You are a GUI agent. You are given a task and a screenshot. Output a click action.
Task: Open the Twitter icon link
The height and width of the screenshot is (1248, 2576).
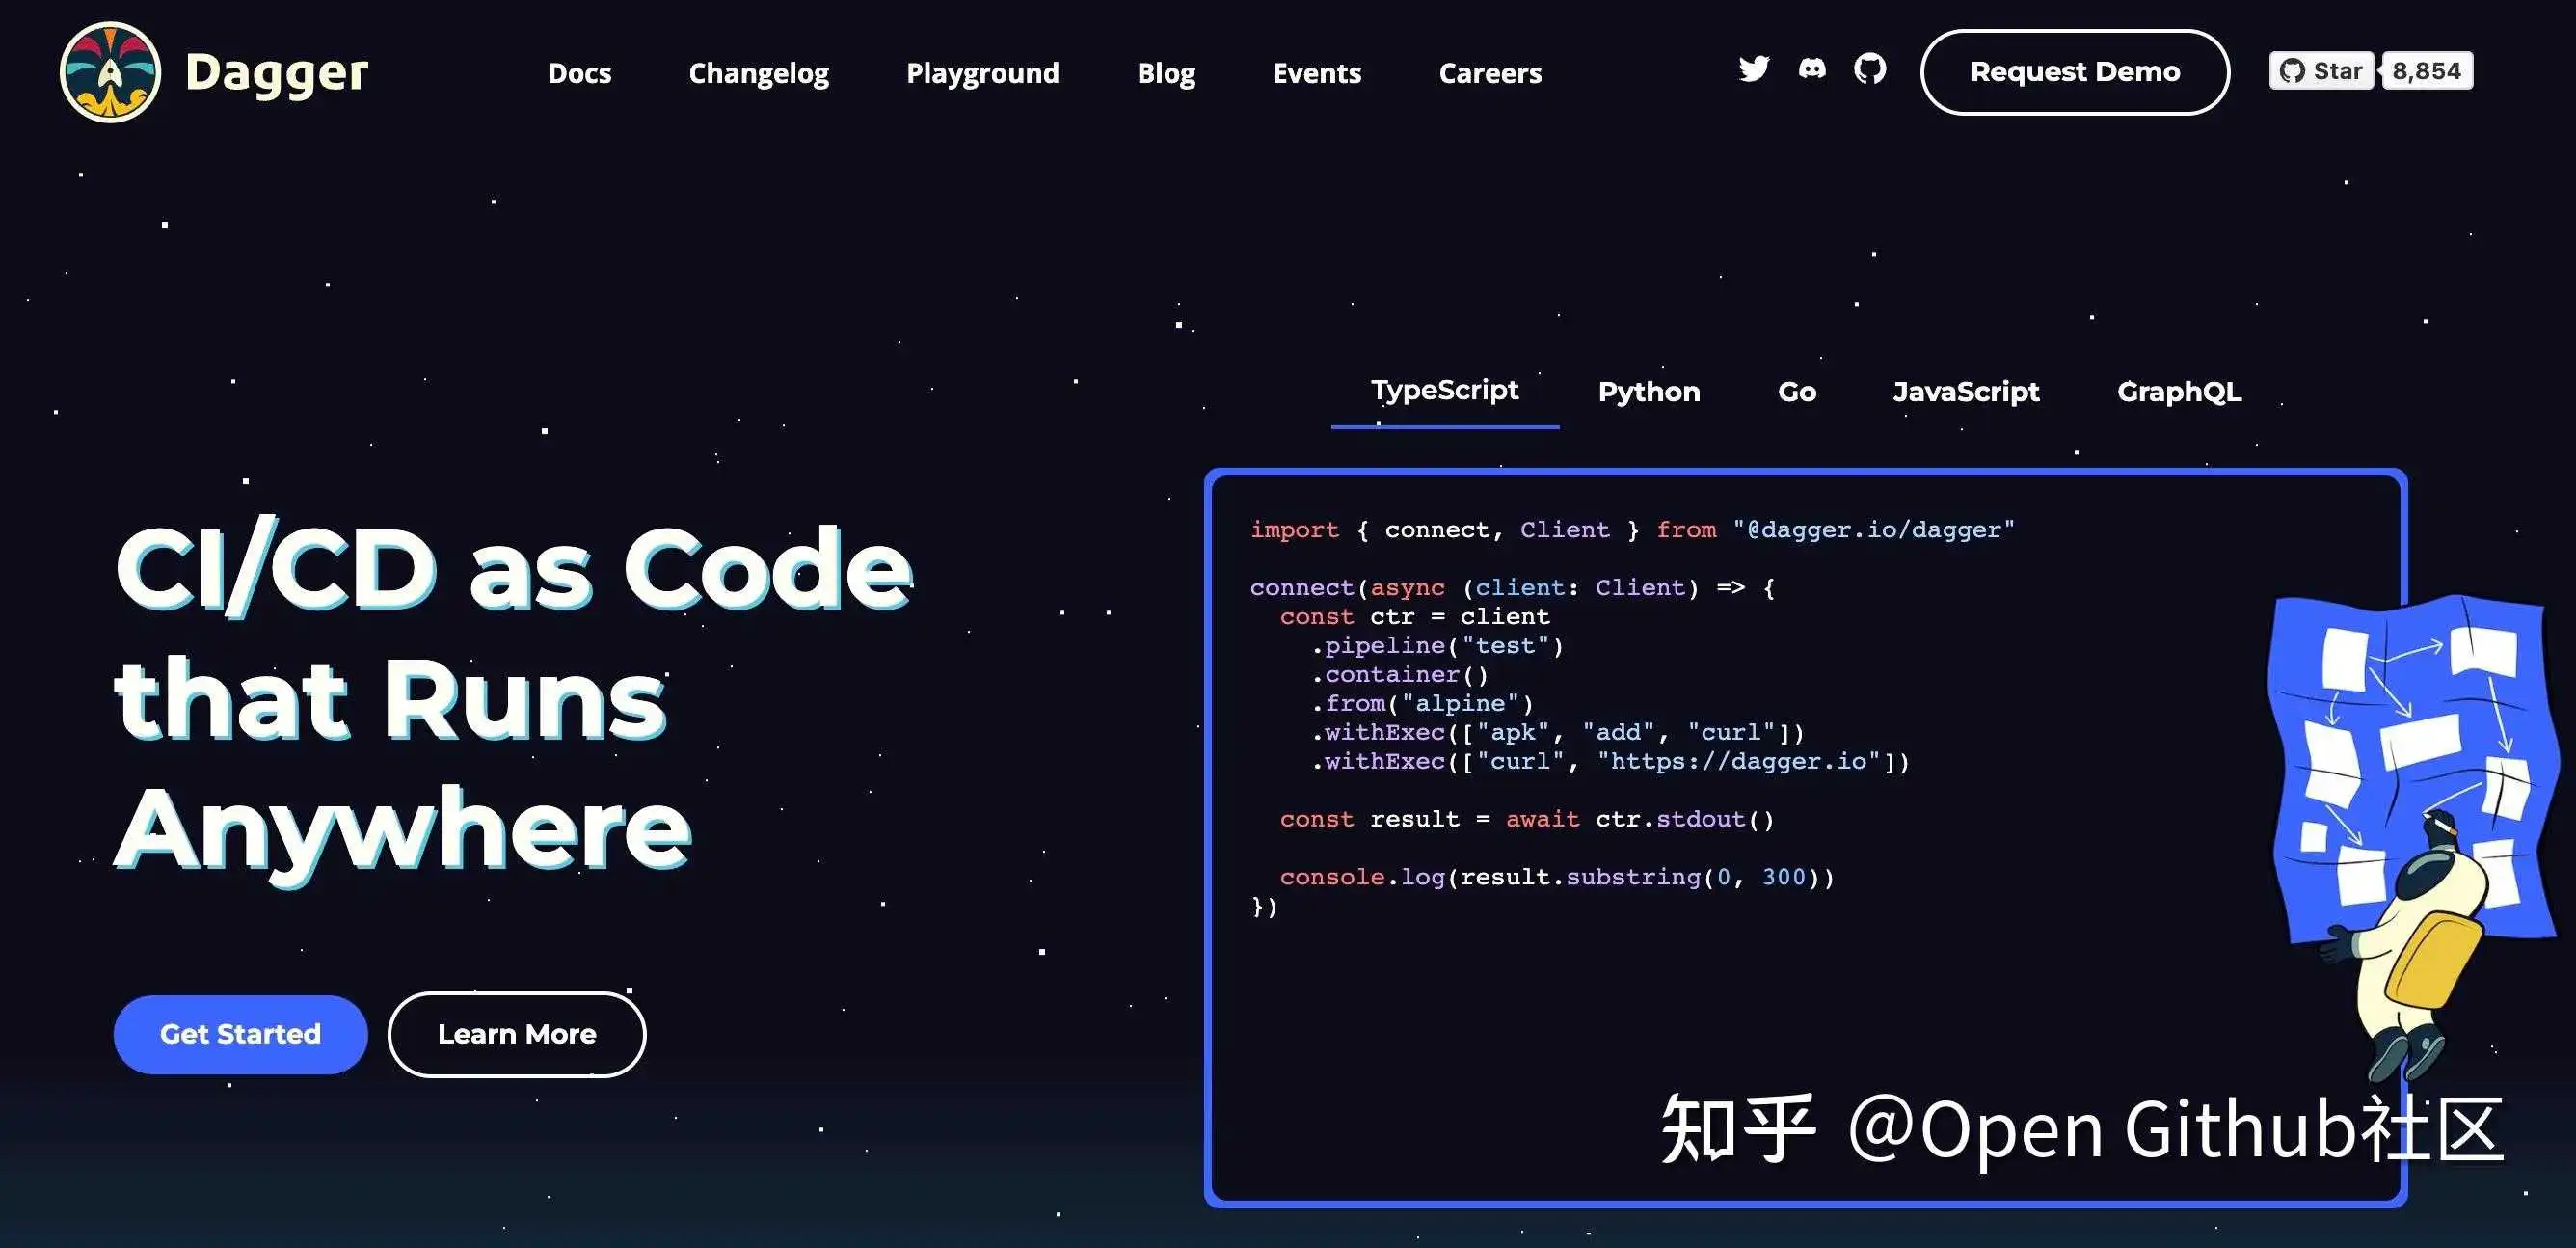pos(1754,69)
